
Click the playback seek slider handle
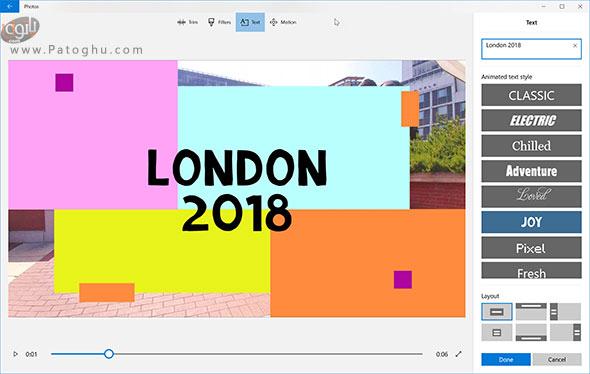pos(109,354)
